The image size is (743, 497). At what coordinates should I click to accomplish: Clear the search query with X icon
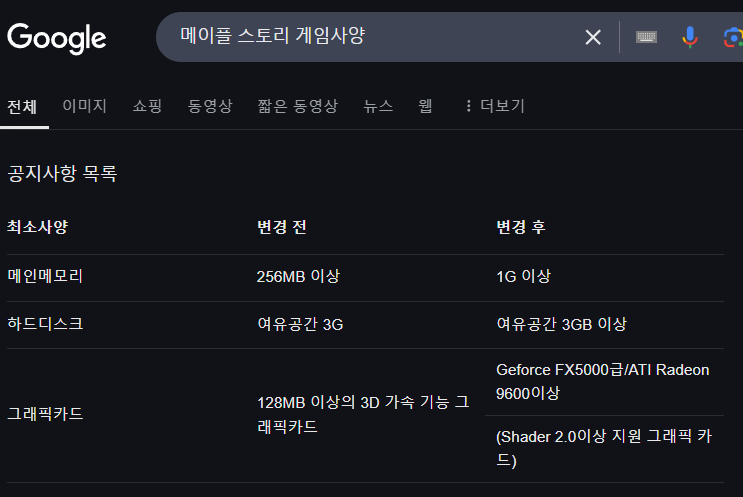pos(593,37)
